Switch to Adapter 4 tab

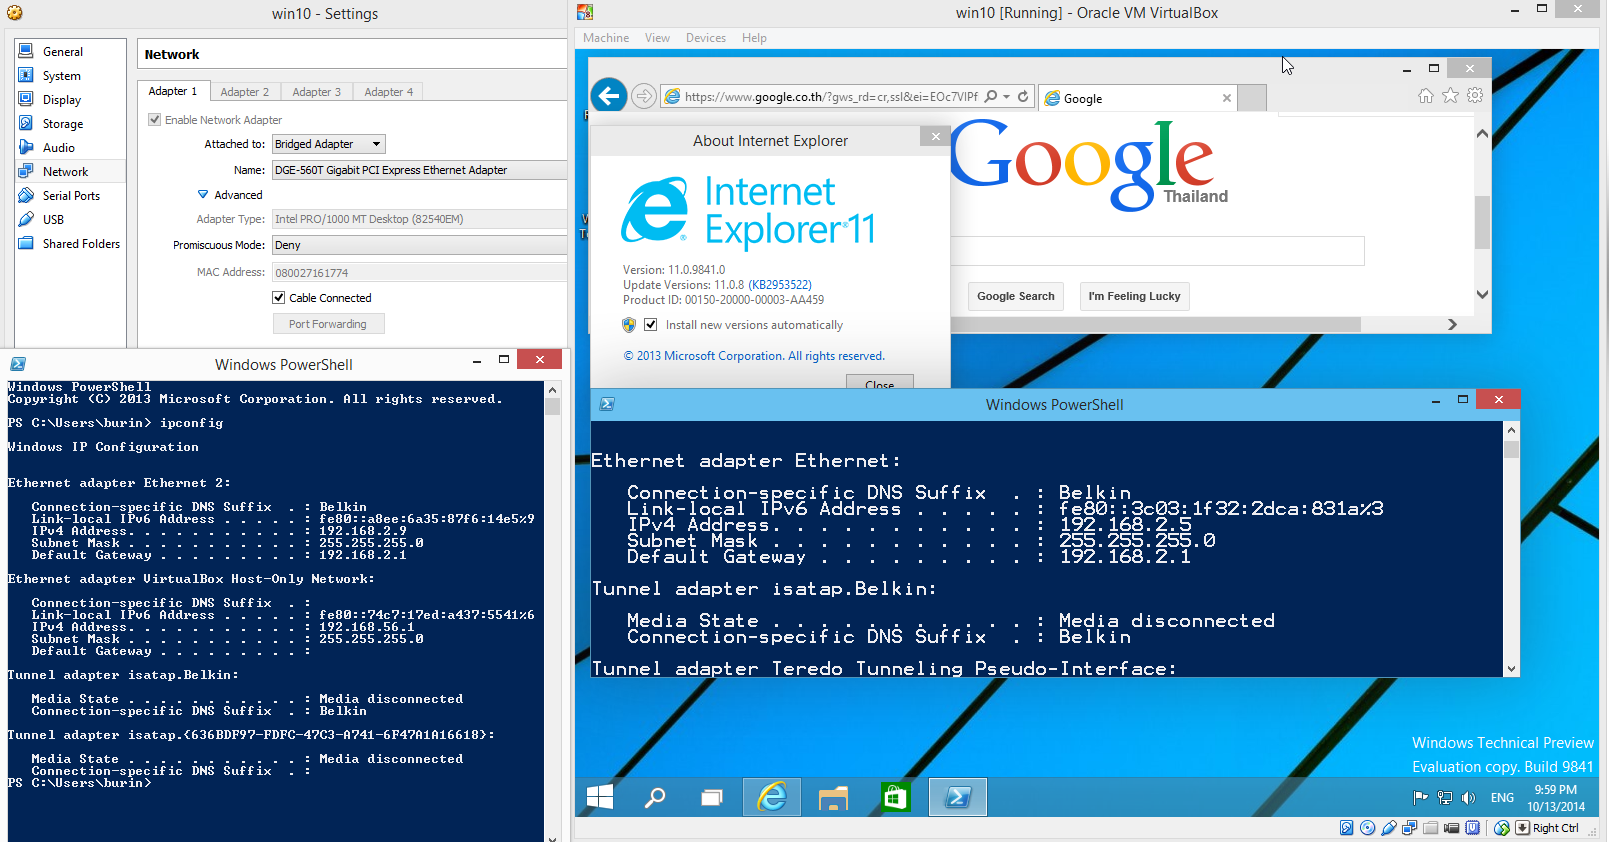click(x=388, y=92)
